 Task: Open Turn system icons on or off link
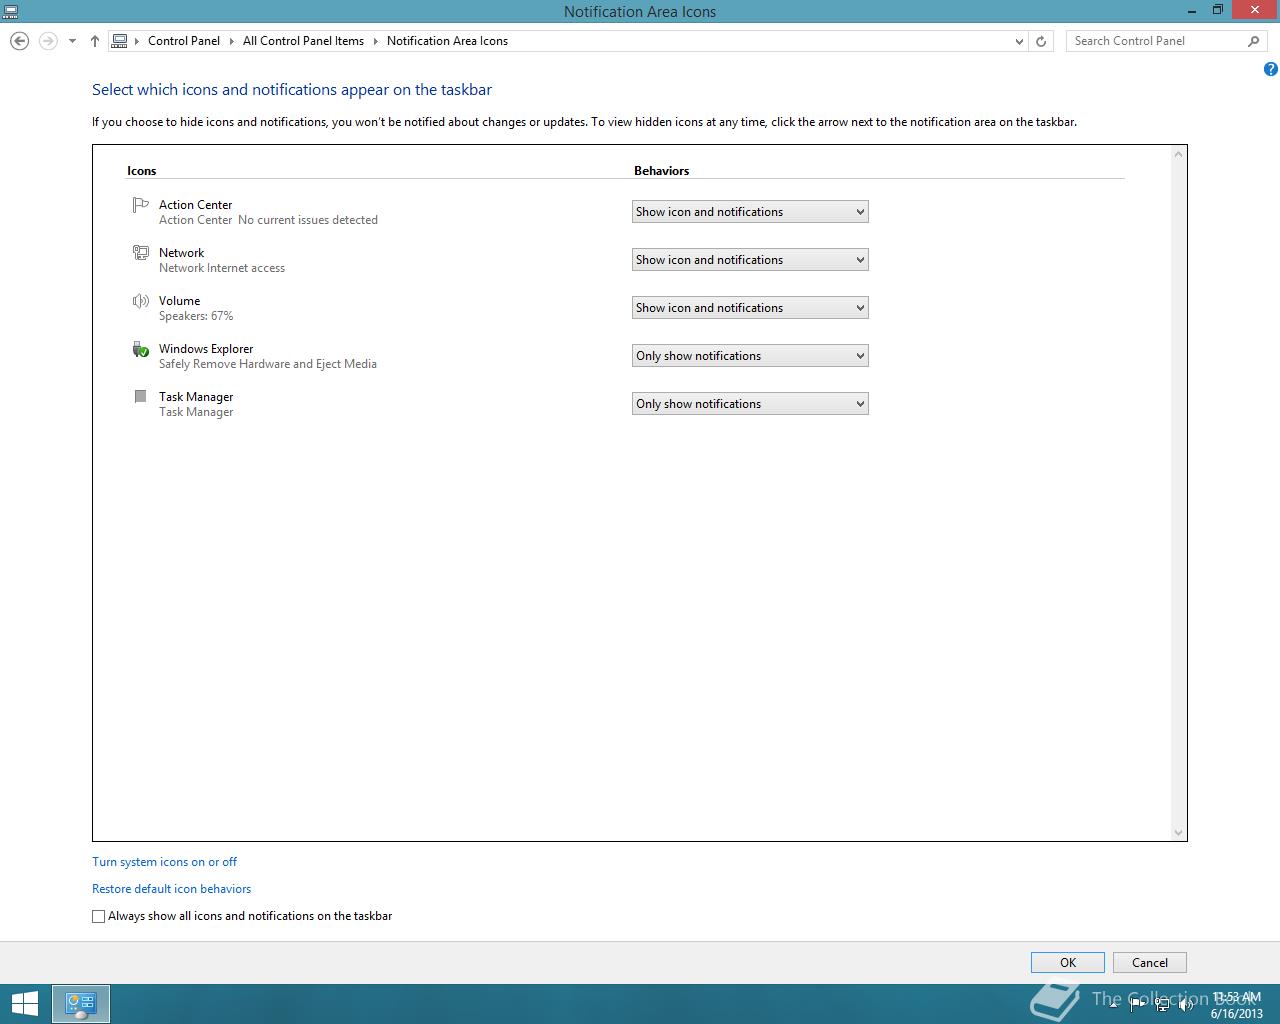(164, 862)
